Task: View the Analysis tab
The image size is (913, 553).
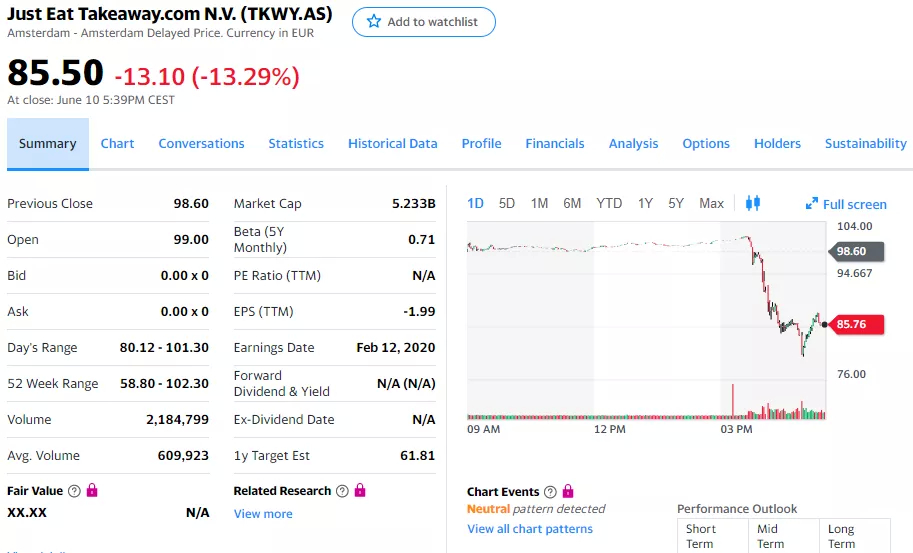Action: (x=634, y=144)
